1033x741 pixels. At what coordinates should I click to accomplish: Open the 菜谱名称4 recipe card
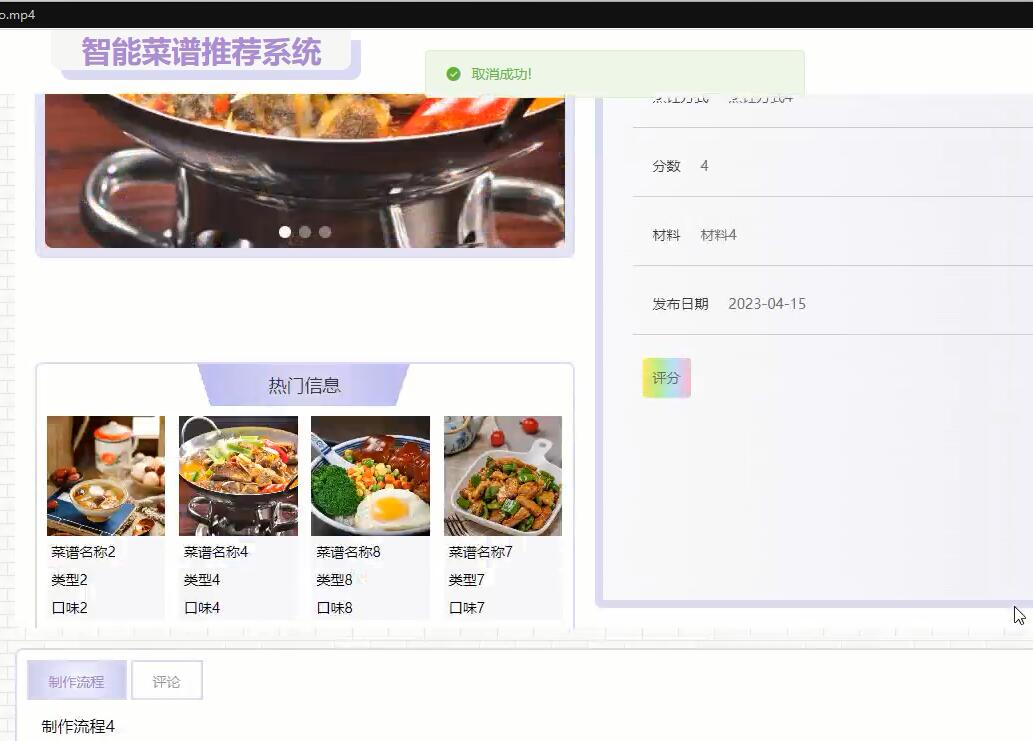pyautogui.click(x=238, y=475)
